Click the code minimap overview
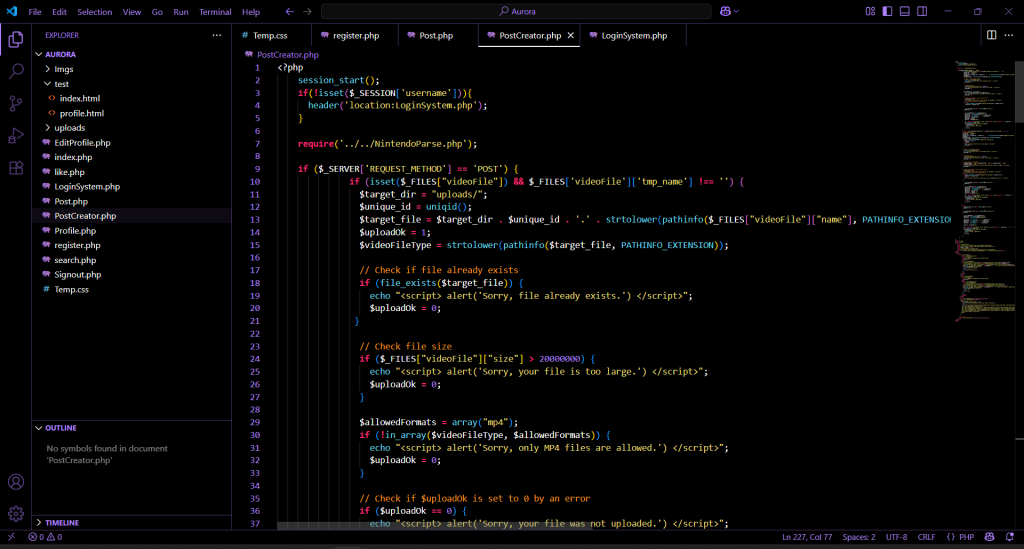This screenshot has height=549, width=1024. pyautogui.click(x=985, y=189)
